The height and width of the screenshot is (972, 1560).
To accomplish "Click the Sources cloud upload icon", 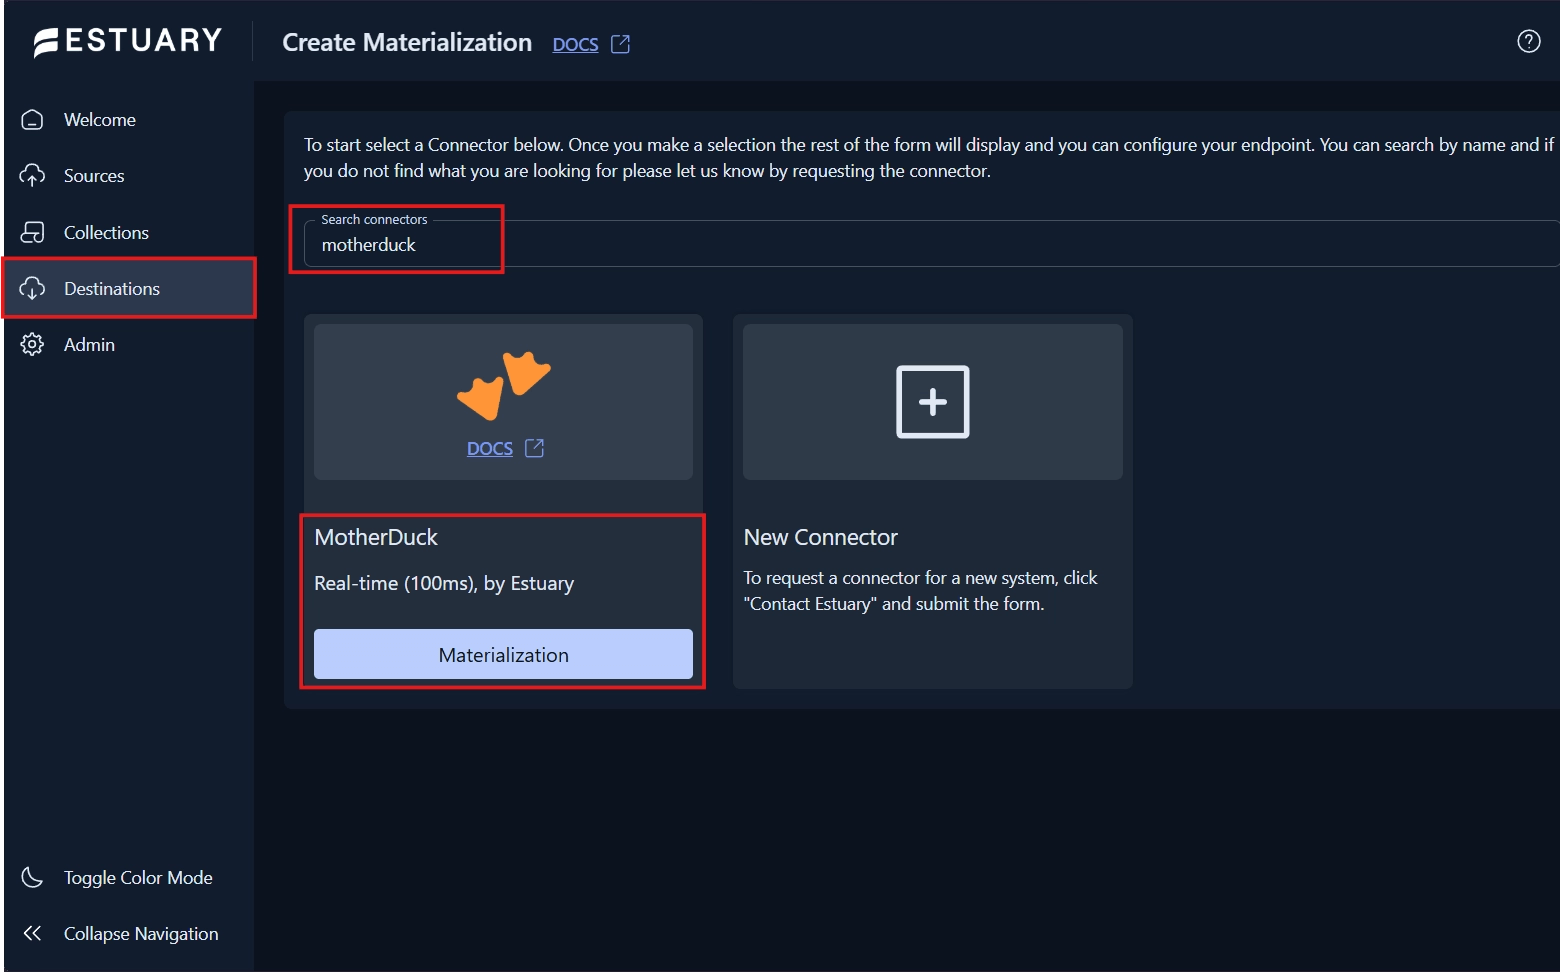I will pos(32,176).
